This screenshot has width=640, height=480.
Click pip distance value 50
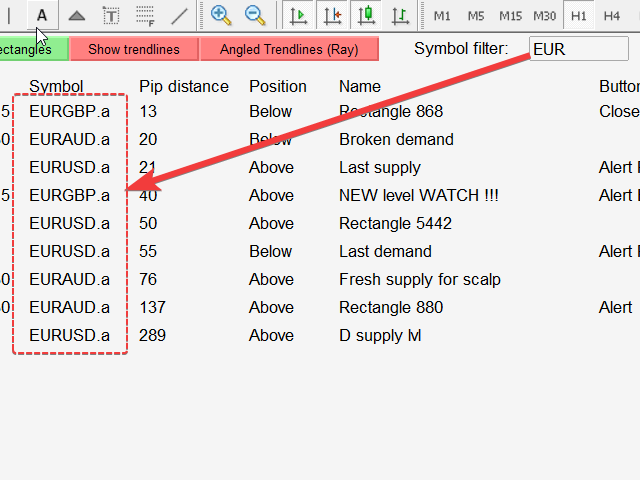pyautogui.click(x=148, y=223)
